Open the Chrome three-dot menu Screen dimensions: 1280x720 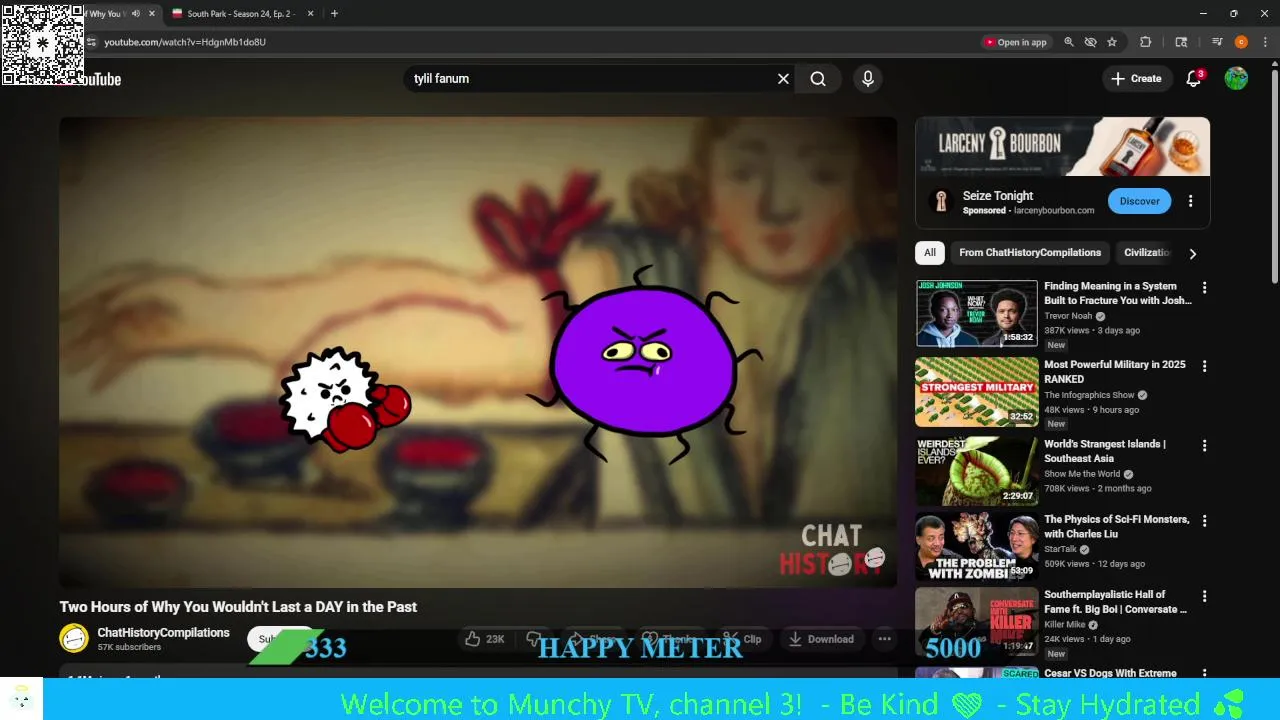pos(1266,42)
